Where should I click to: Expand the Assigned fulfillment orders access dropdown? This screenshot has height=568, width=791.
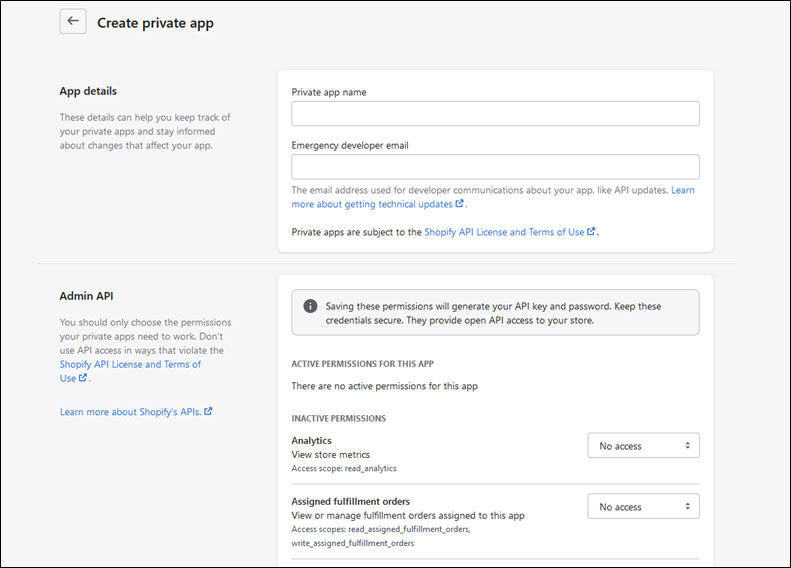(x=643, y=507)
